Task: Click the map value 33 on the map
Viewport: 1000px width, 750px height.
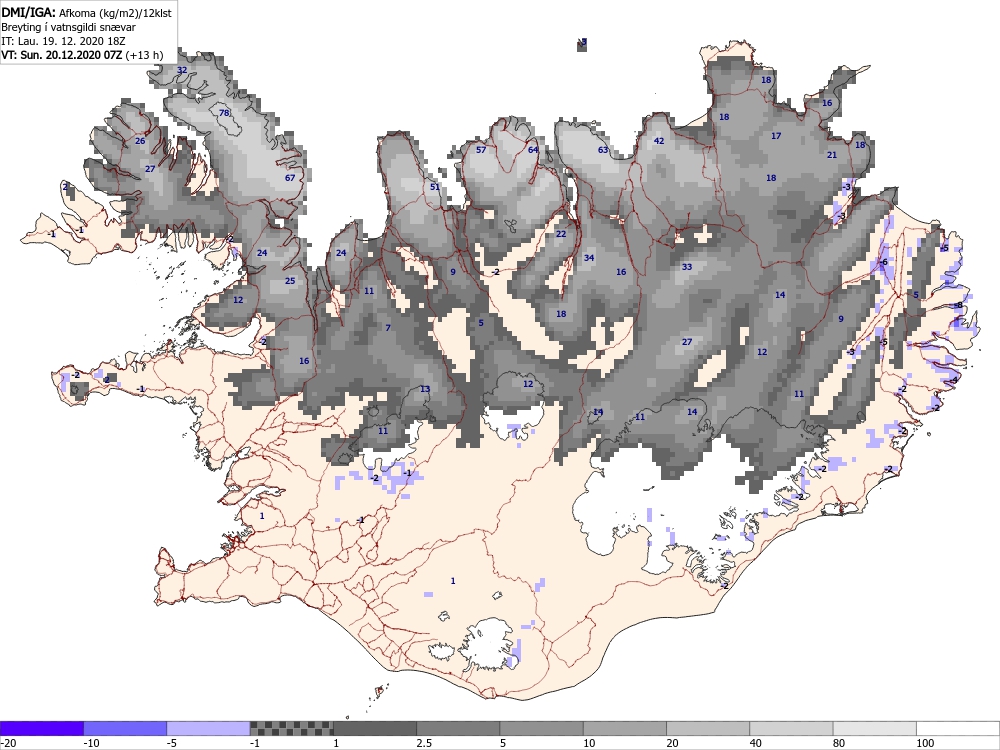Action: tap(687, 267)
